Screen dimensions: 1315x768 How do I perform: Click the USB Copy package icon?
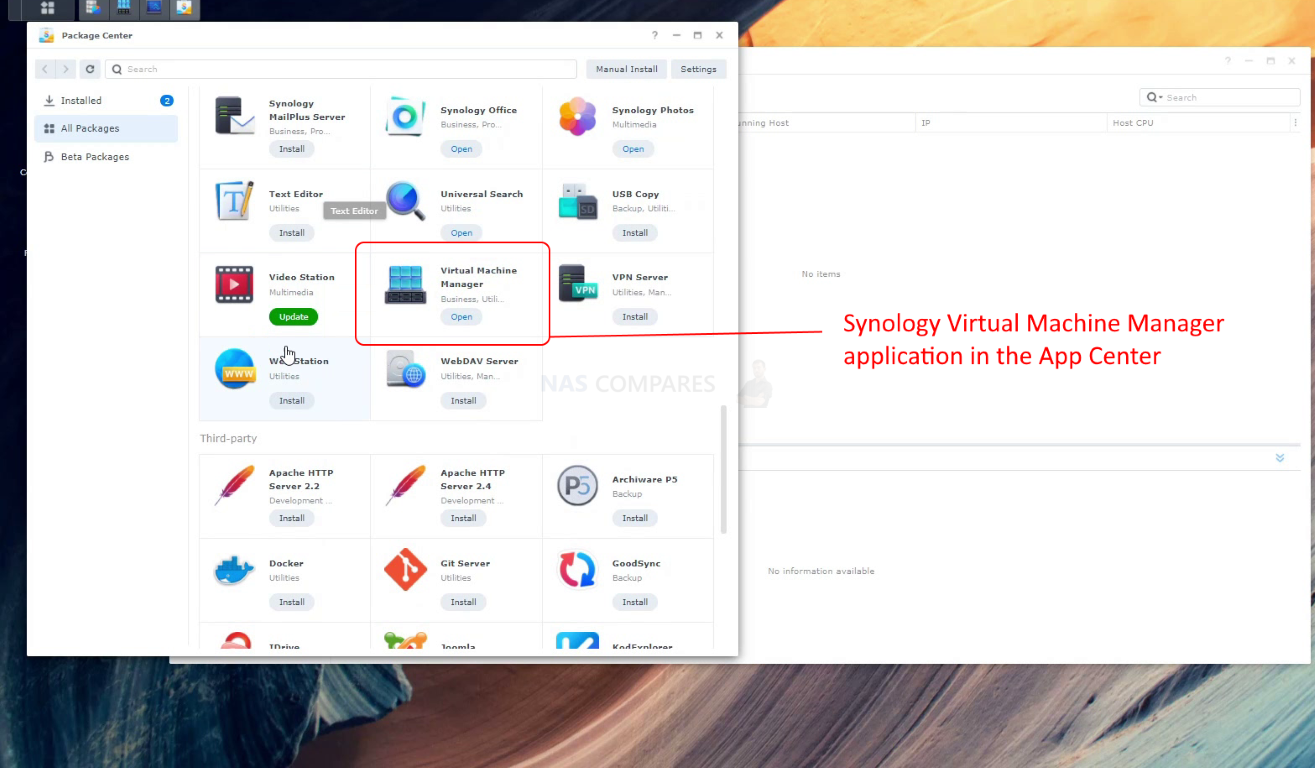pos(578,201)
